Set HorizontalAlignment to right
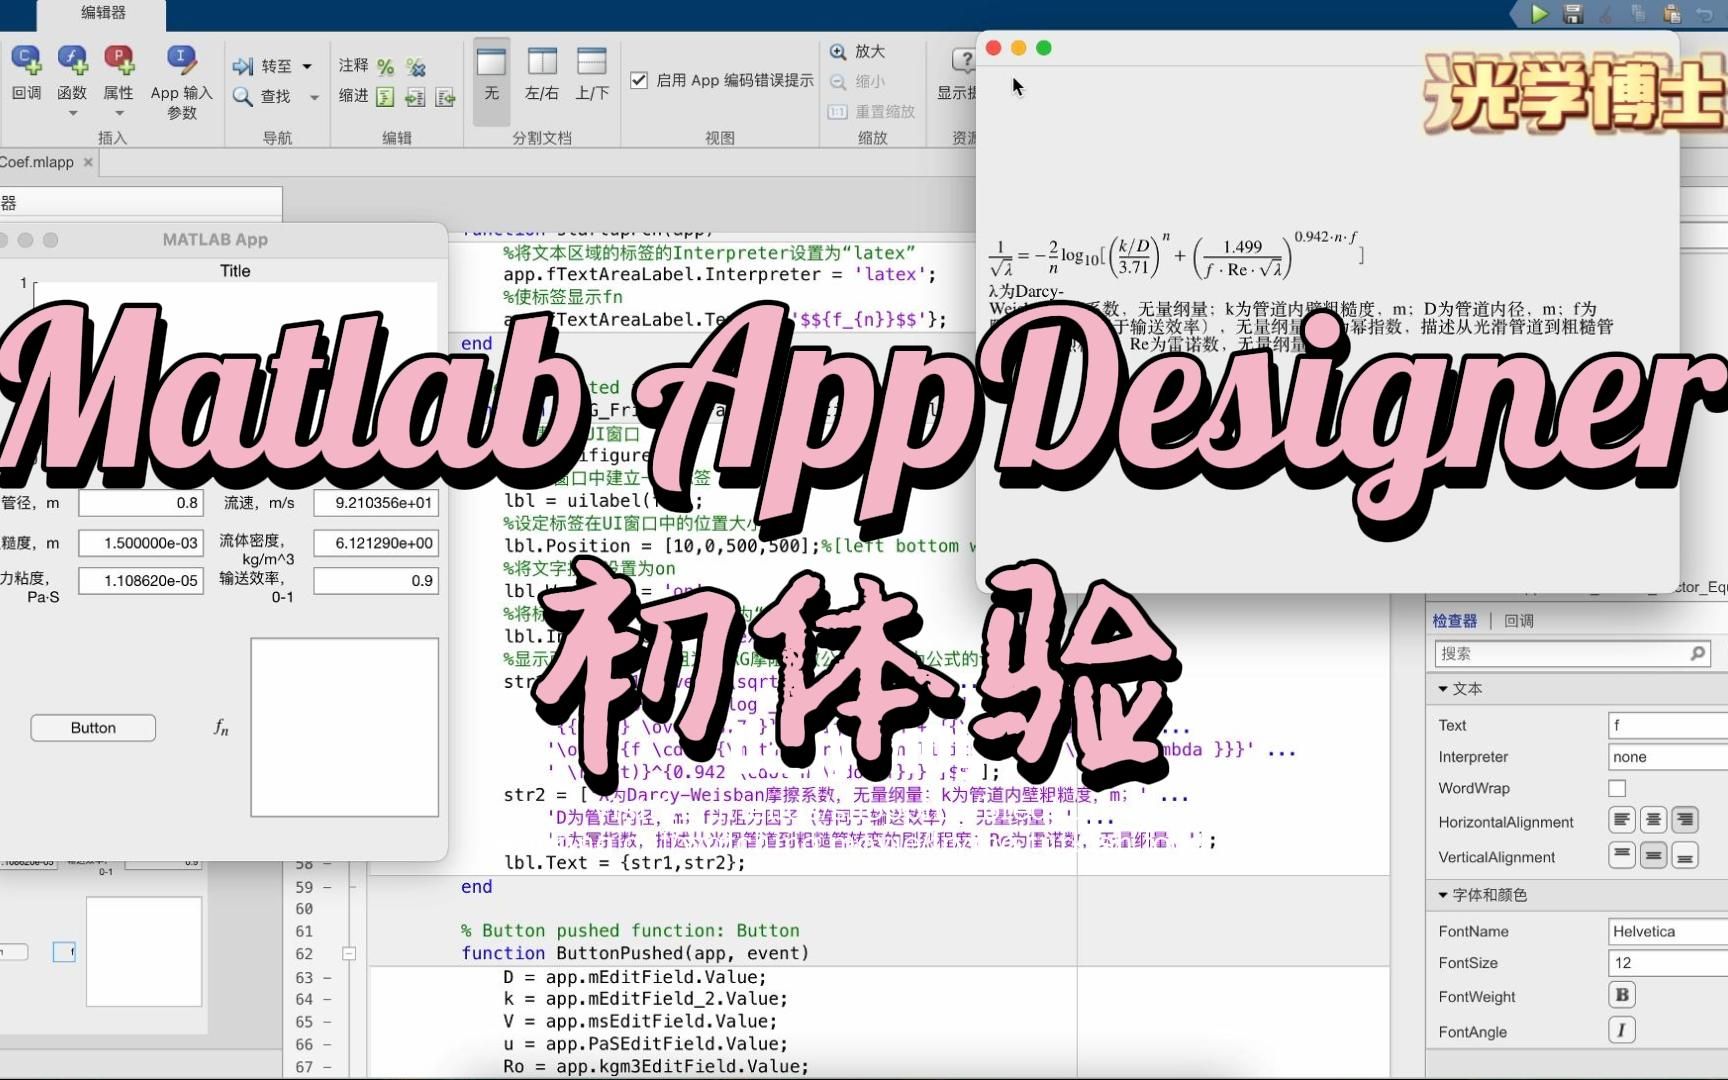1728x1080 pixels. pyautogui.click(x=1685, y=820)
